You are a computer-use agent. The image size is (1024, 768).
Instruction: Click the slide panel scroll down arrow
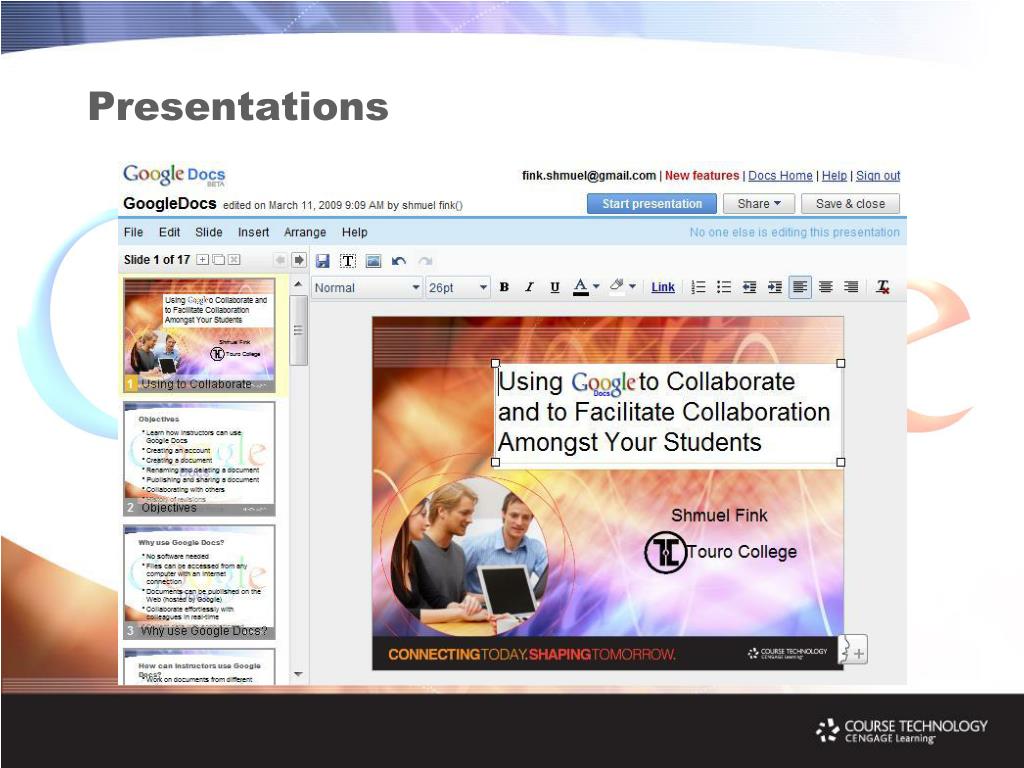[298, 674]
